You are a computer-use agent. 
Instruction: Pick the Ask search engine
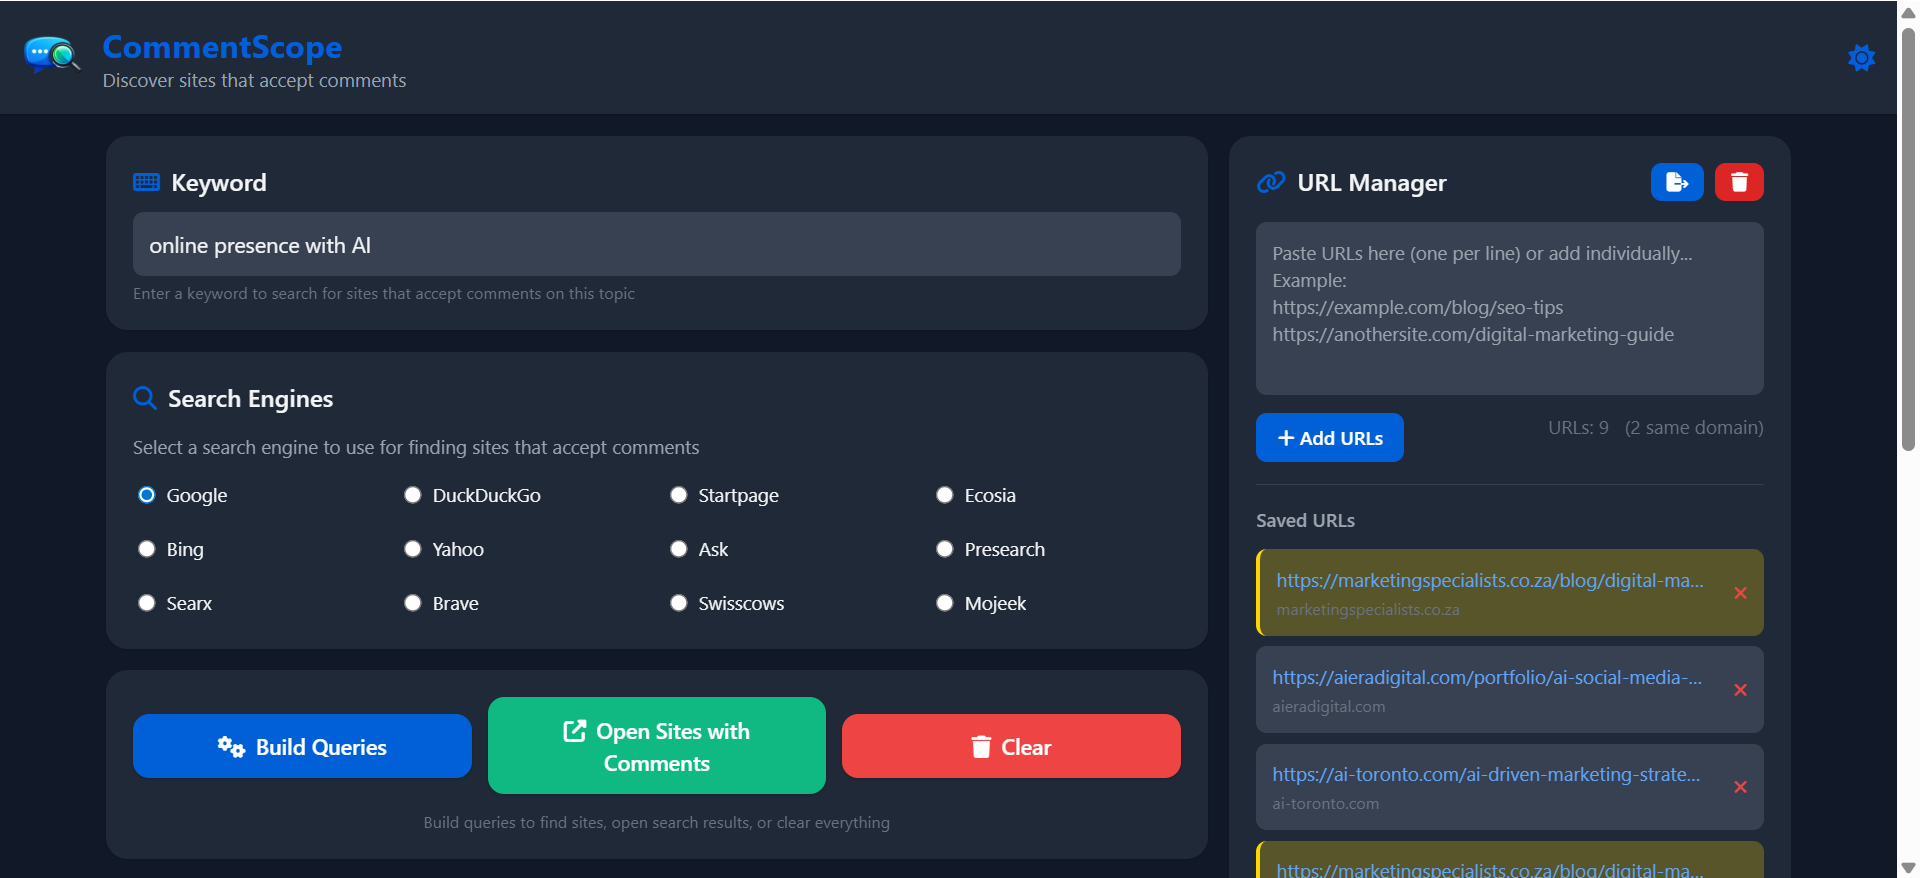(x=679, y=549)
